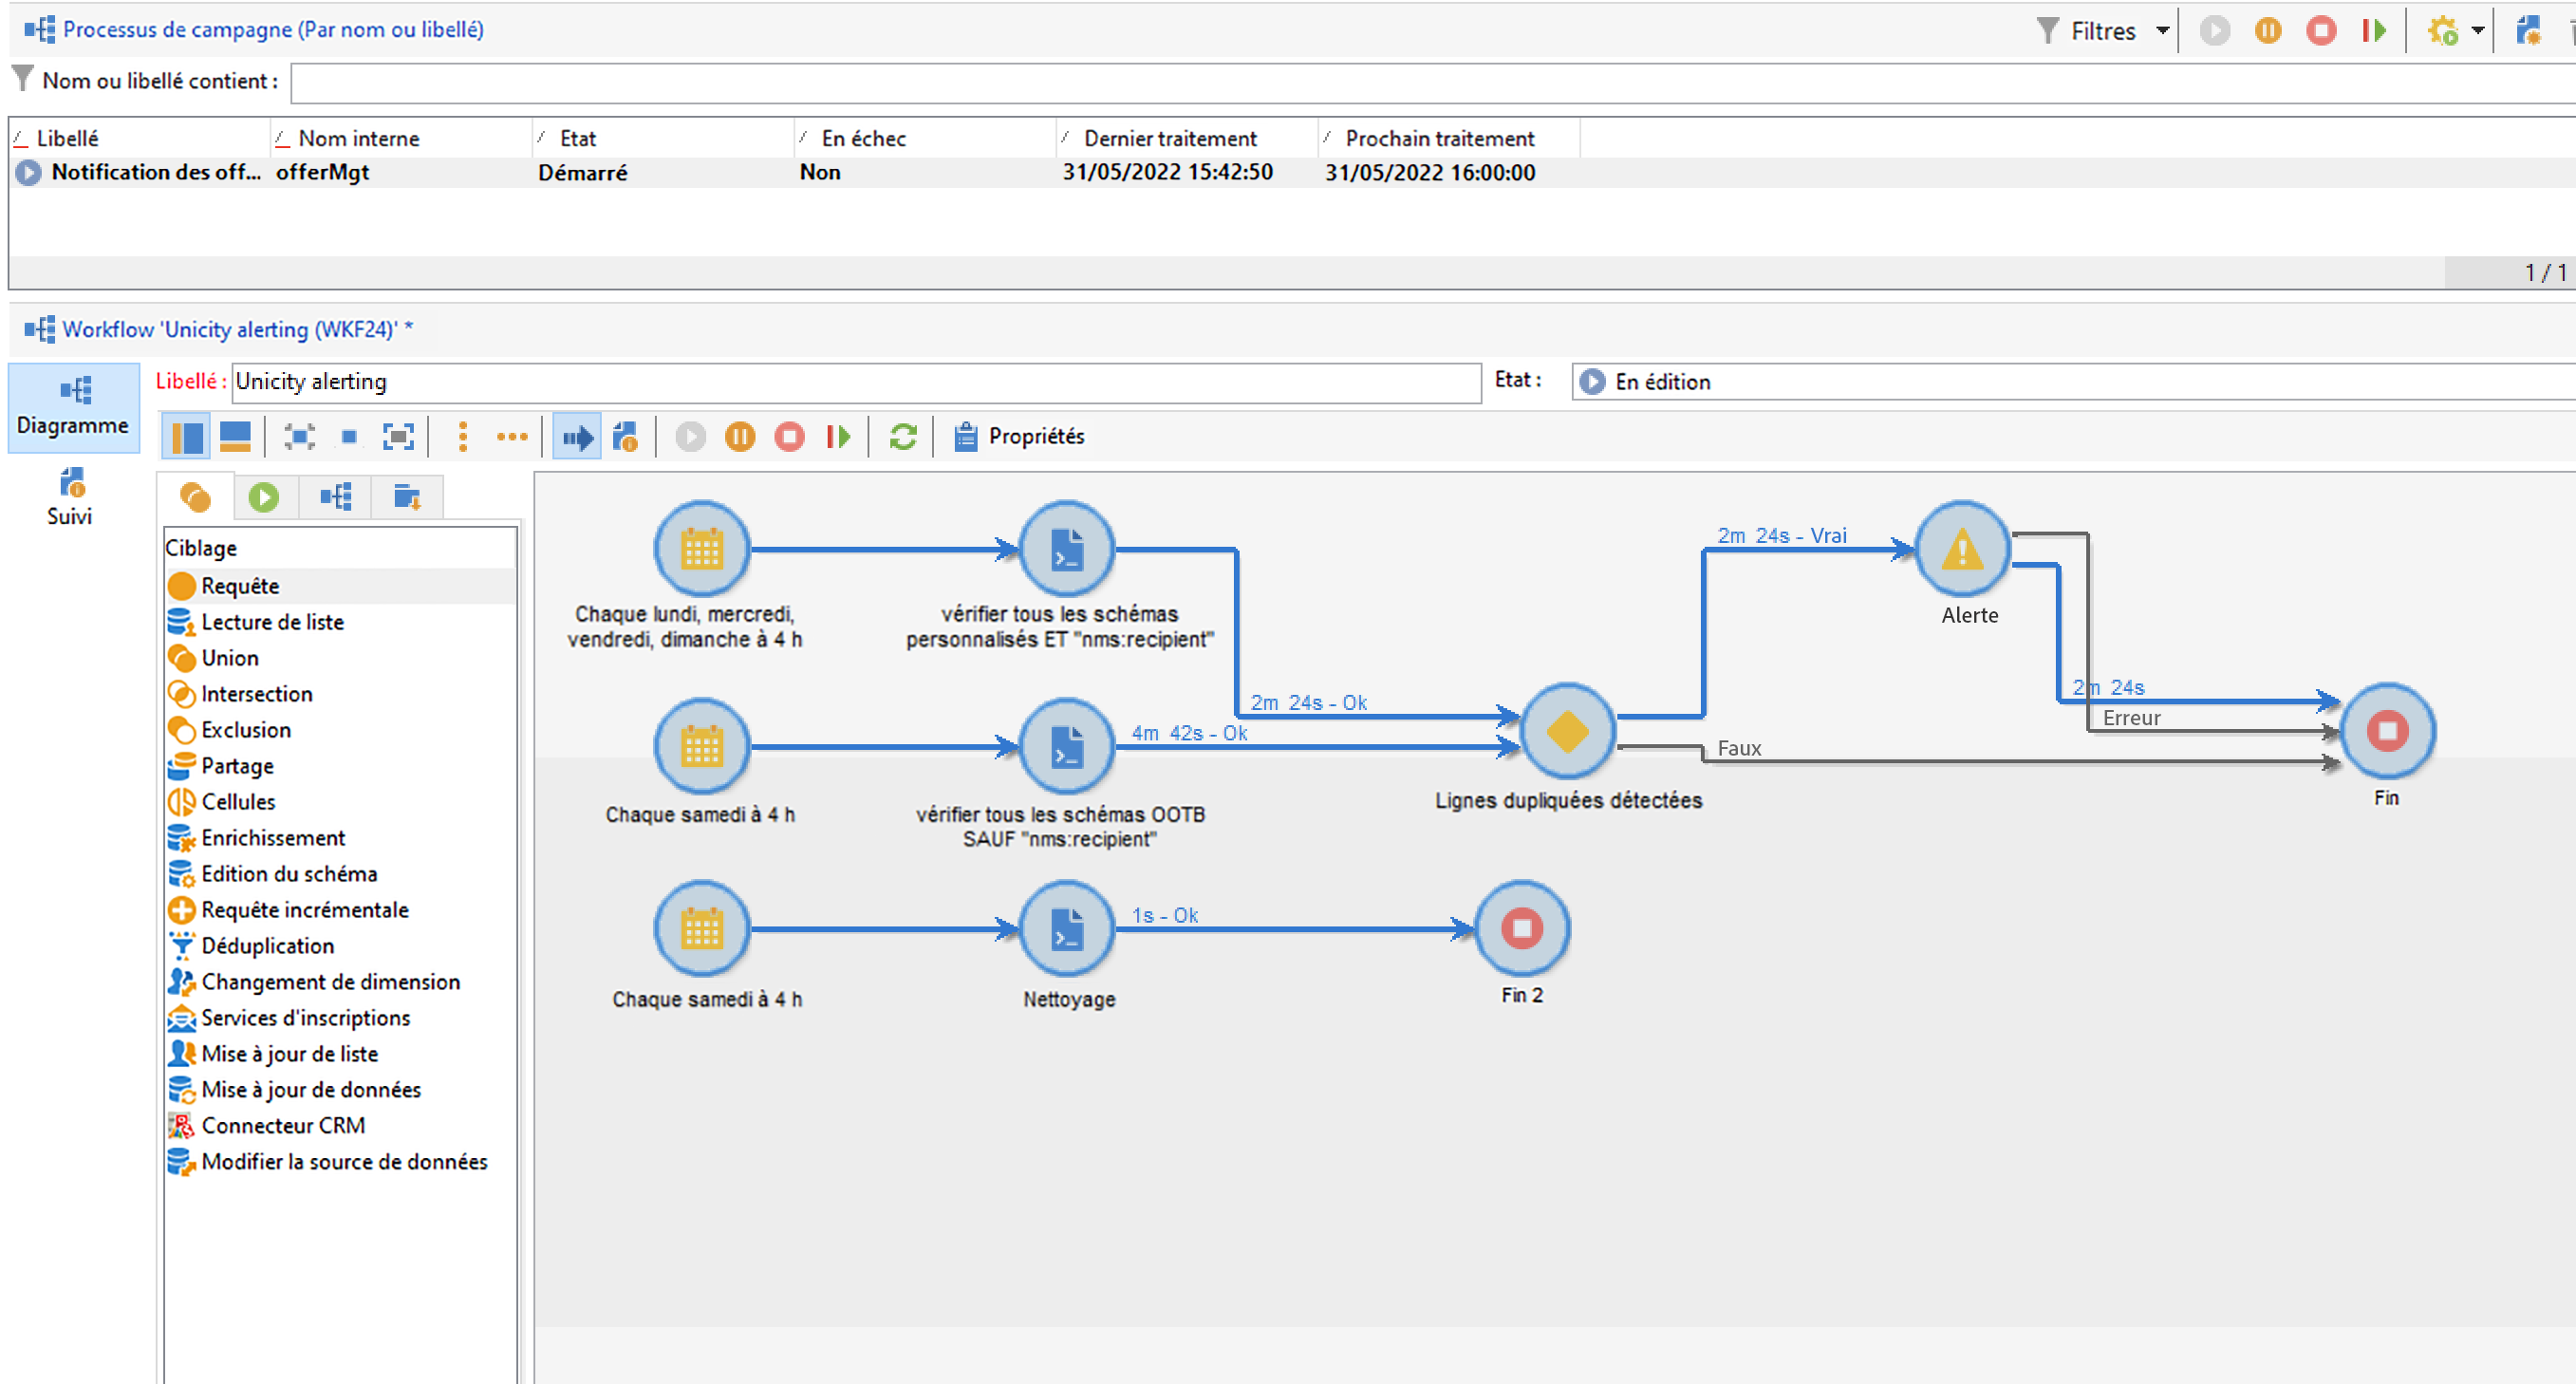Switch to the Suivi tab
The image size is (2576, 1384).
tap(70, 497)
